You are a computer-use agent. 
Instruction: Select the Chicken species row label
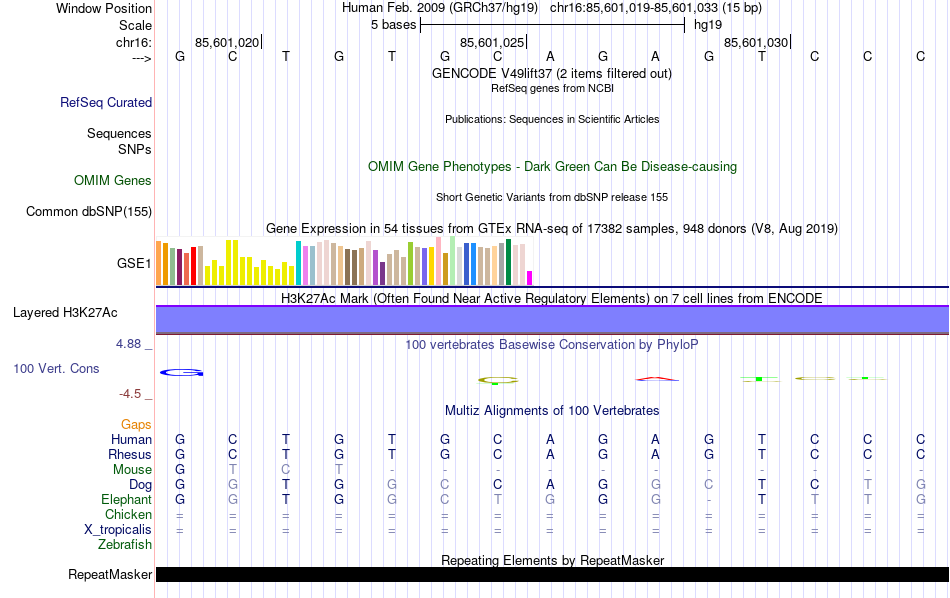coord(128,514)
